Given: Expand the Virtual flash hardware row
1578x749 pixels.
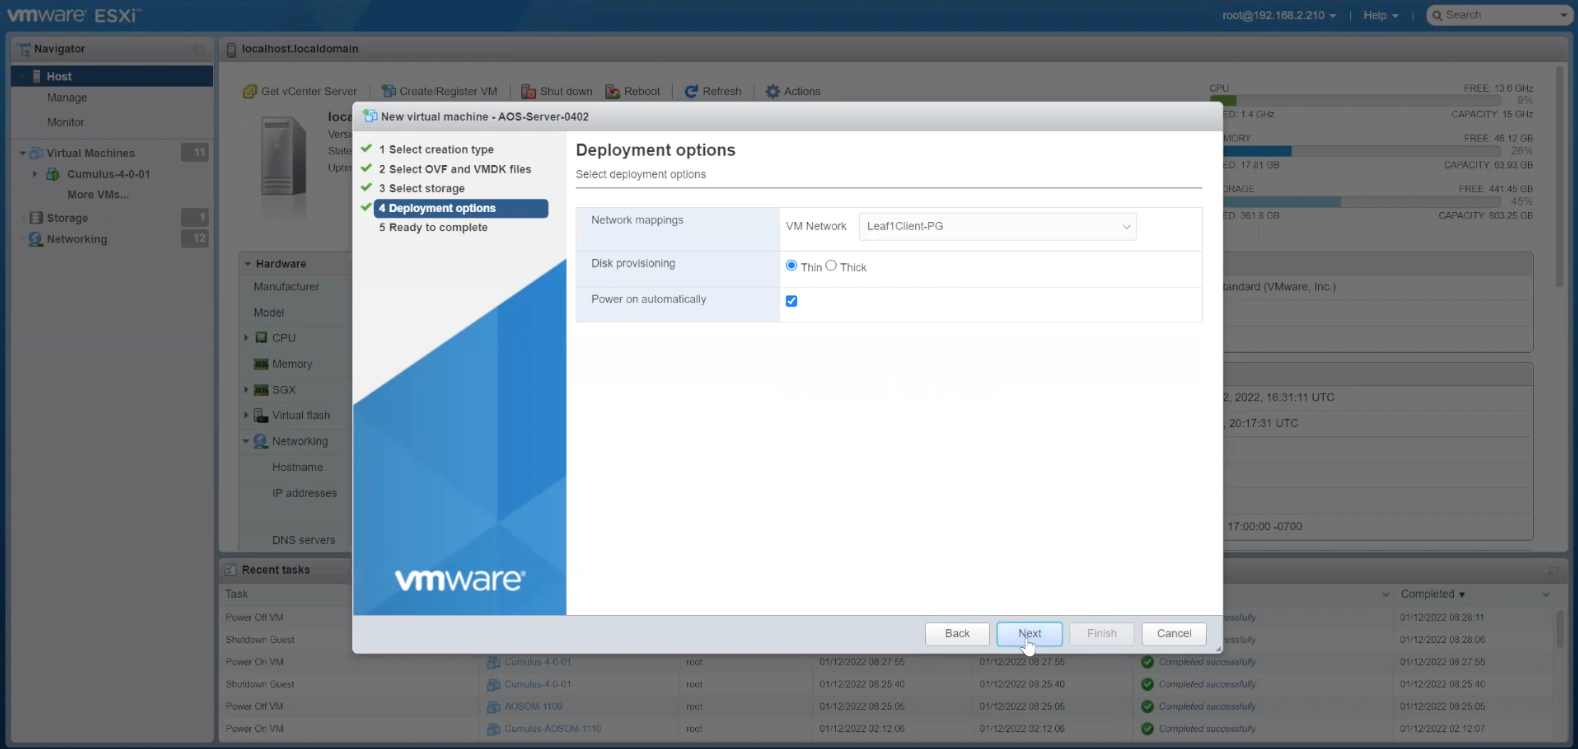Looking at the screenshot, I should pyautogui.click(x=246, y=415).
